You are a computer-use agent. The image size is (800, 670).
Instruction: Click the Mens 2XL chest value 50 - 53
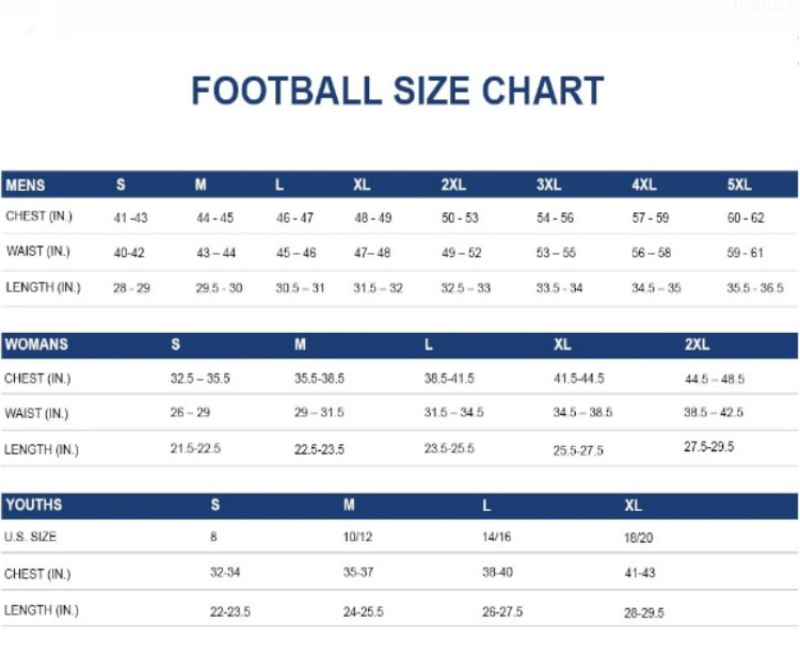[x=460, y=218]
